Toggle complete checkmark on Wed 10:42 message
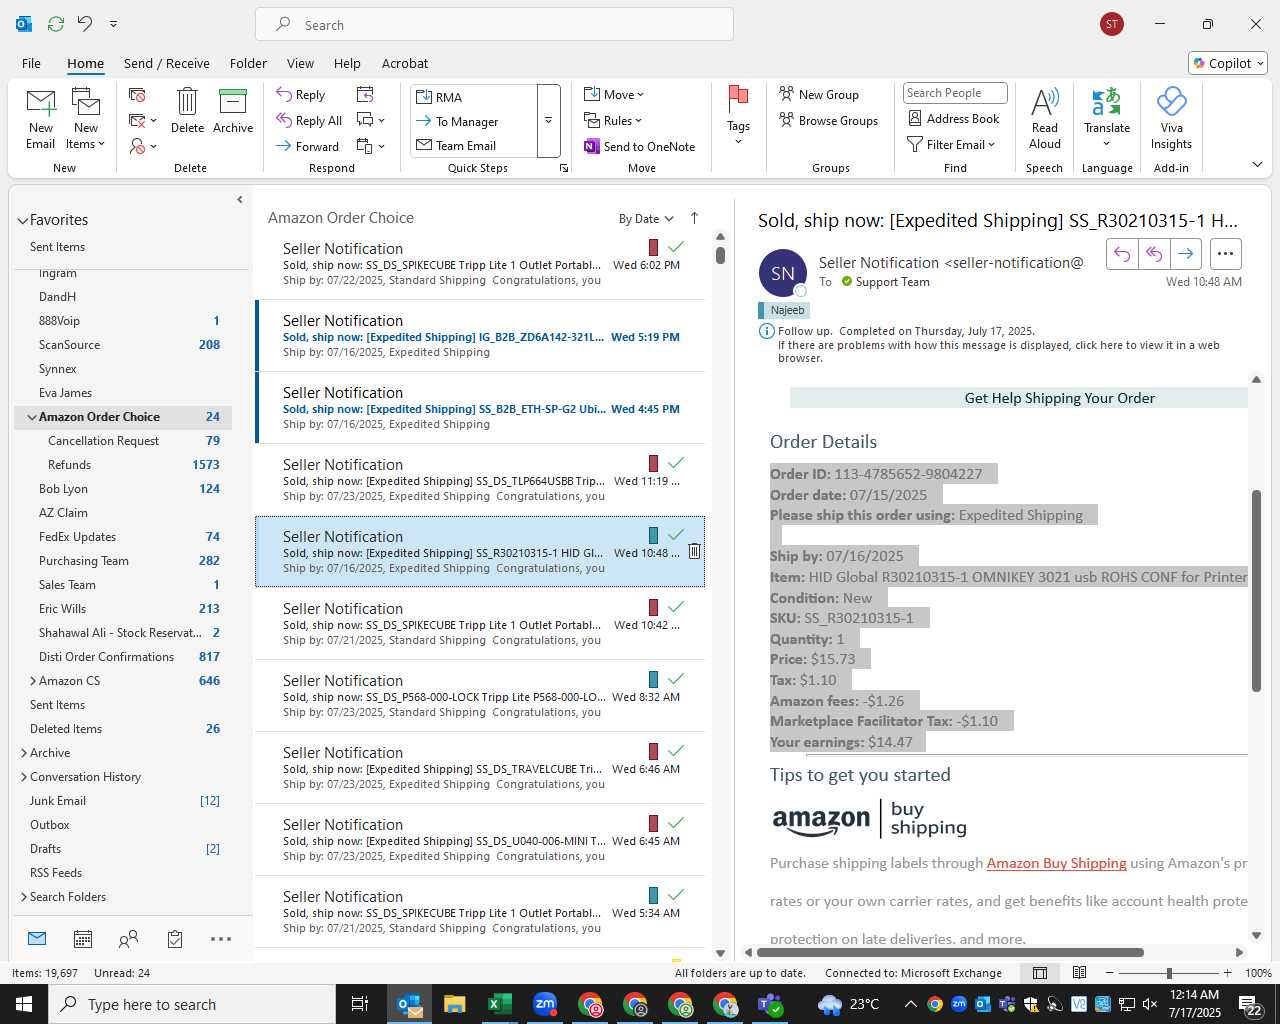1280x1024 pixels. pyautogui.click(x=676, y=607)
